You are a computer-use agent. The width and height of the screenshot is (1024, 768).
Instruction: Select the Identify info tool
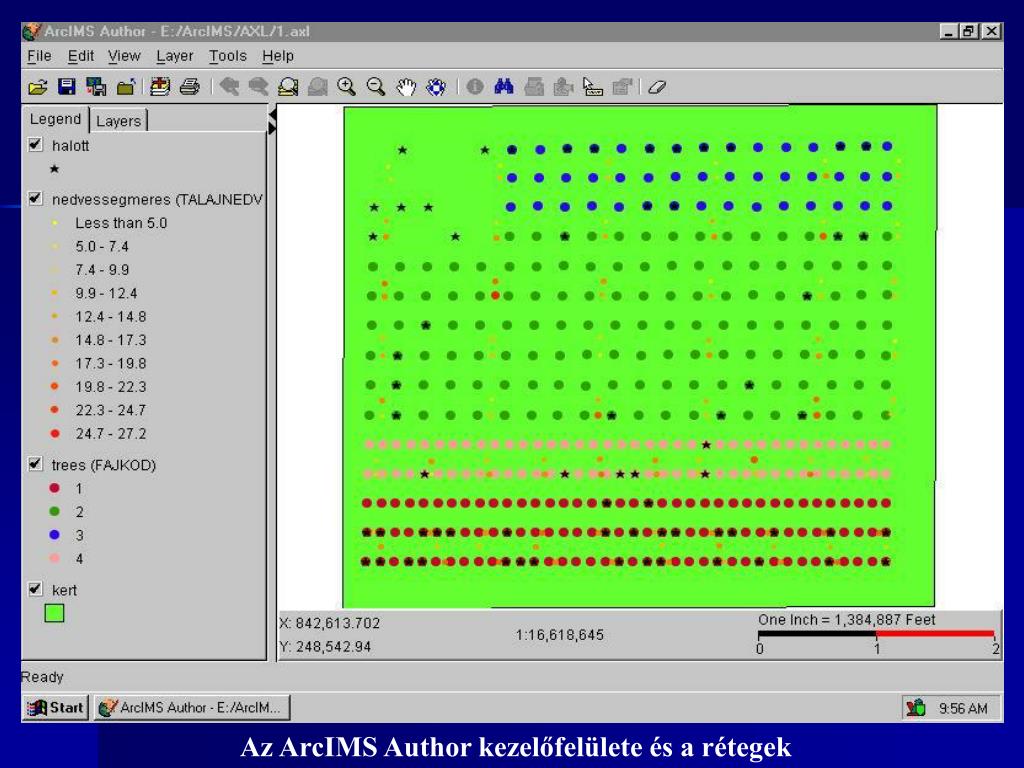(475, 87)
